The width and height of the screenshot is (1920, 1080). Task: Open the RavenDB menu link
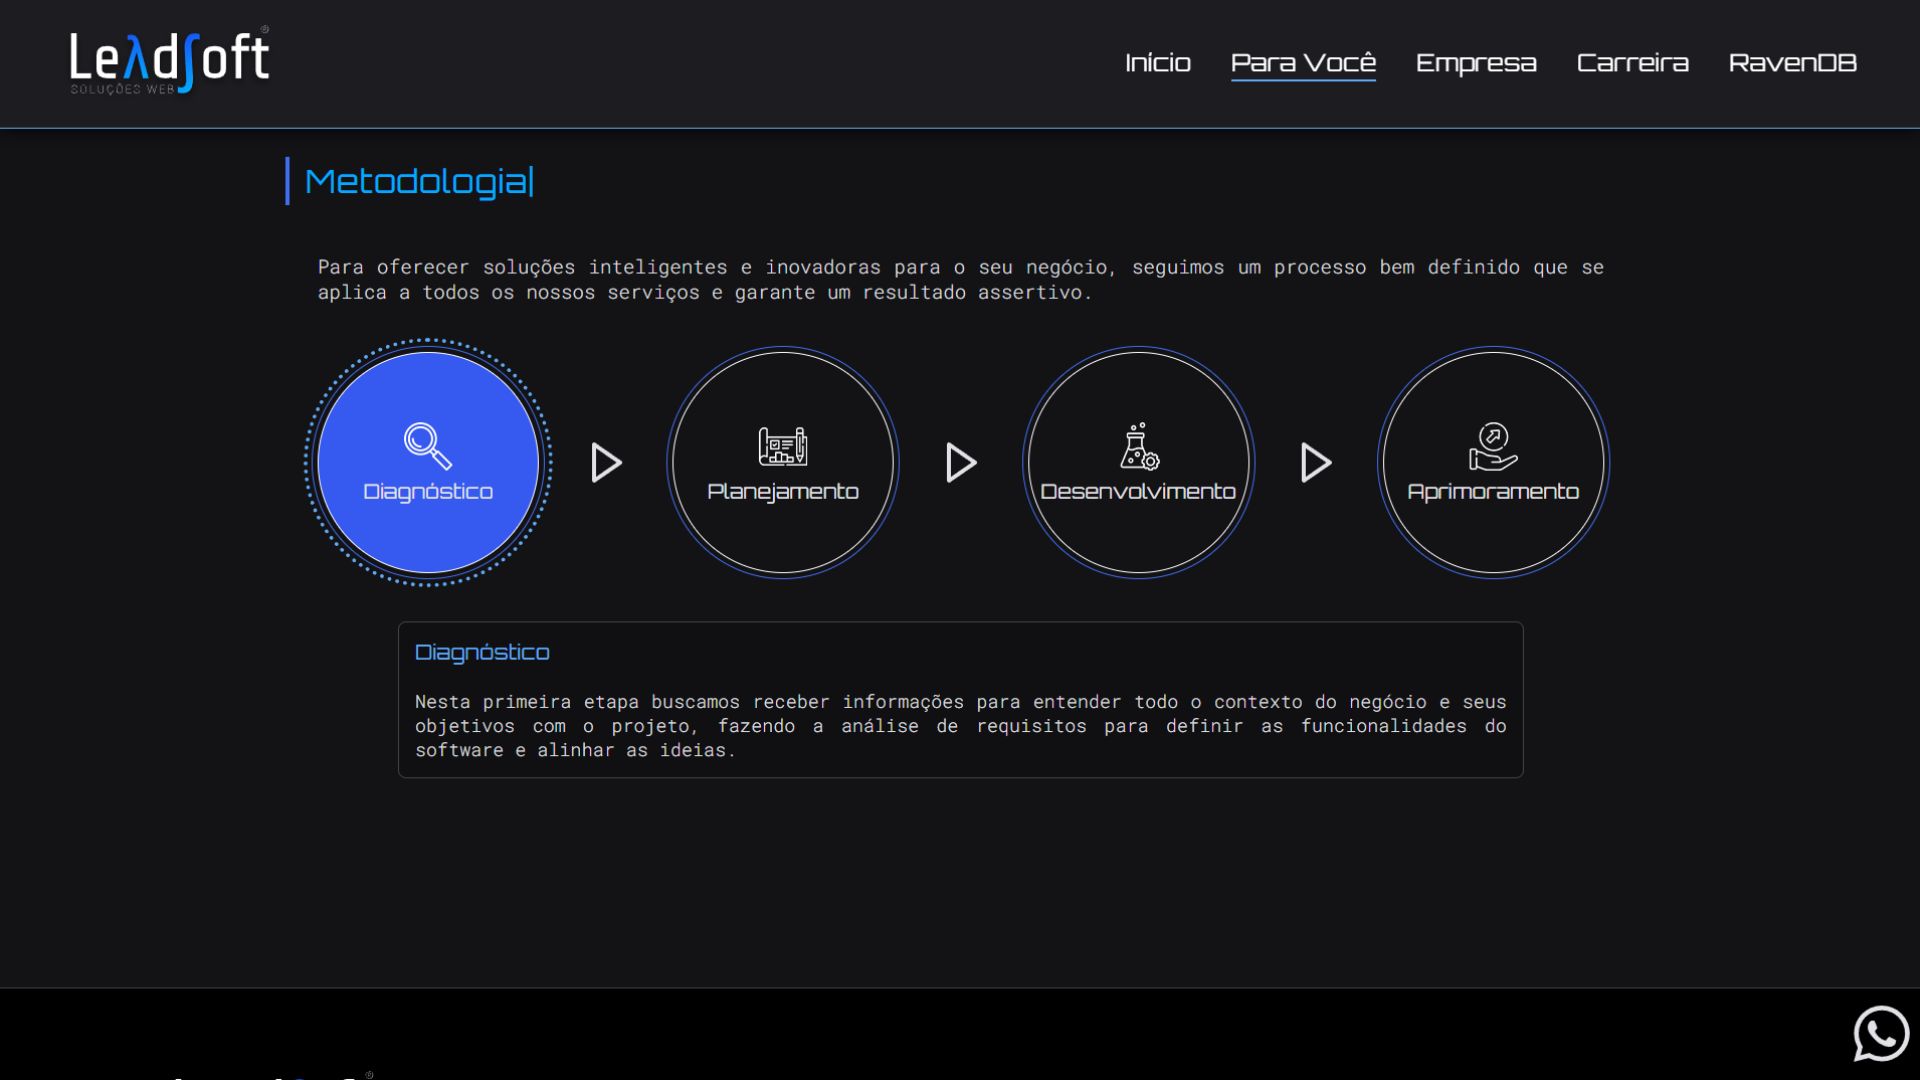1793,63
